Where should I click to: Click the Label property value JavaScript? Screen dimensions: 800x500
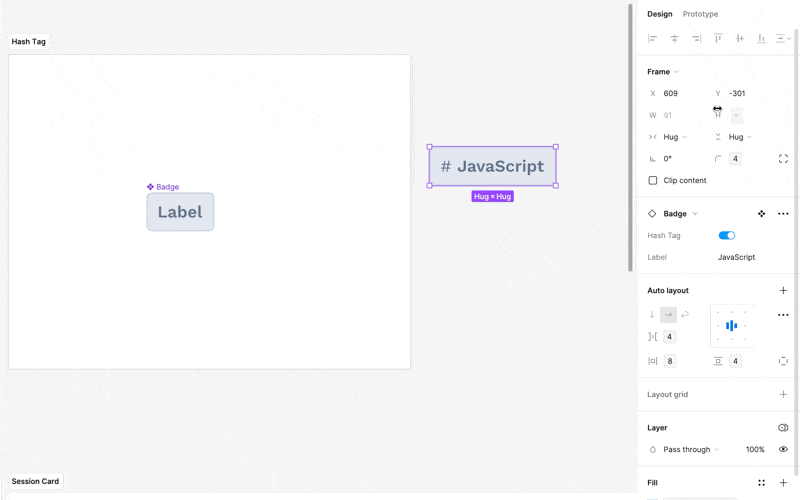[x=736, y=257]
